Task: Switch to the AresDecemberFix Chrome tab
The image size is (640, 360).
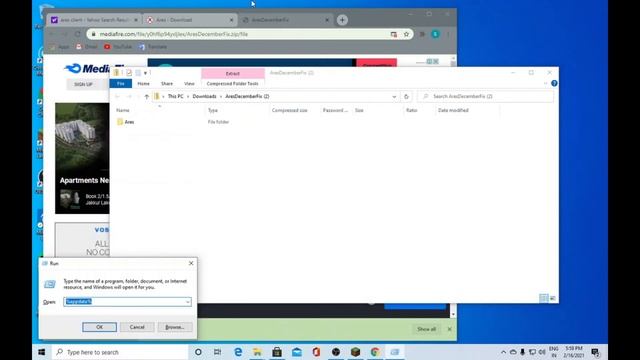Action: pyautogui.click(x=285, y=20)
